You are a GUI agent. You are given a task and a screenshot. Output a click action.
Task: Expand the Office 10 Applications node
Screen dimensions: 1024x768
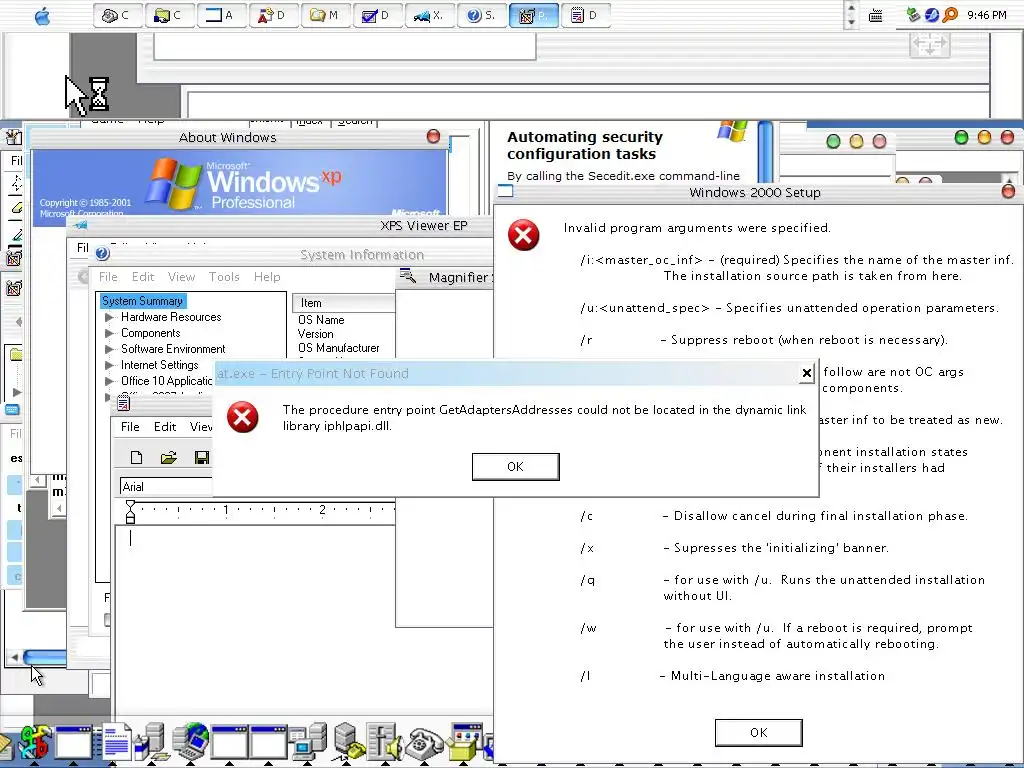[x=110, y=381]
